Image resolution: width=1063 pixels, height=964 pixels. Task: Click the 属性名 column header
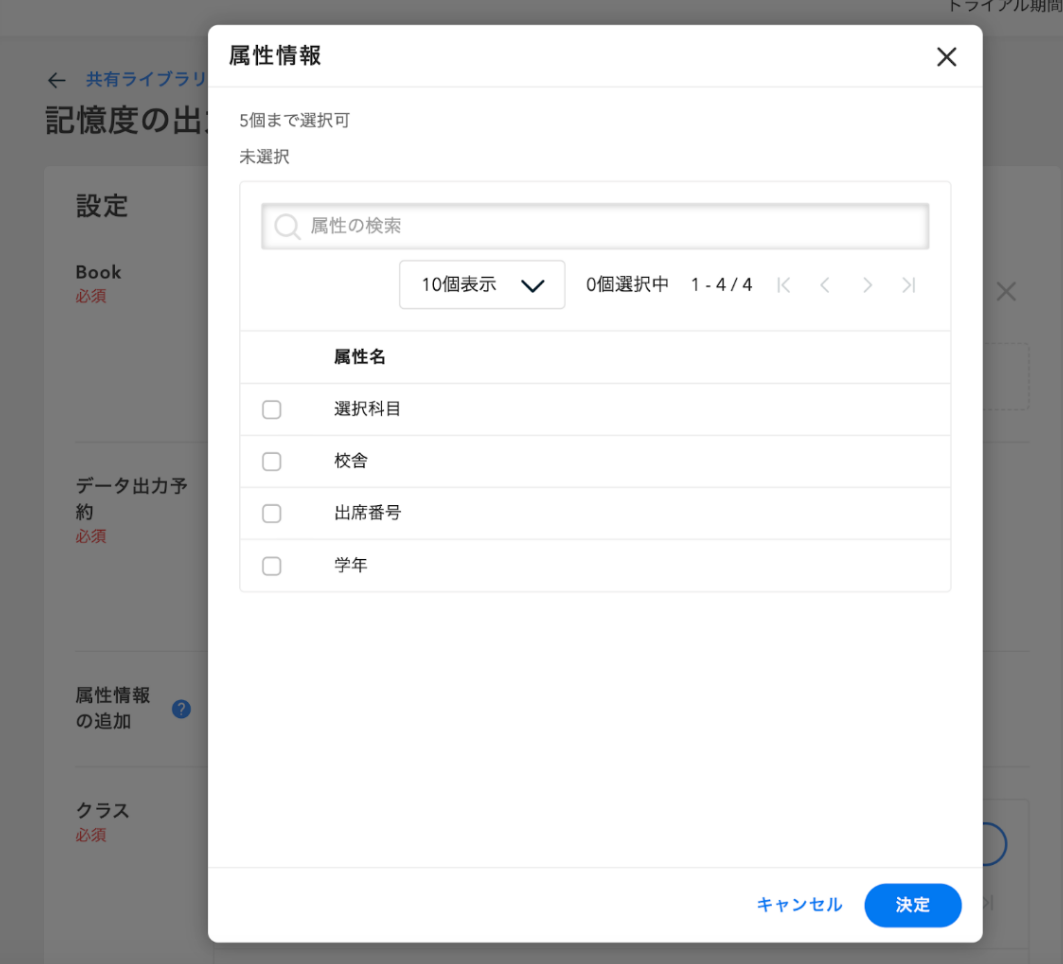[359, 357]
